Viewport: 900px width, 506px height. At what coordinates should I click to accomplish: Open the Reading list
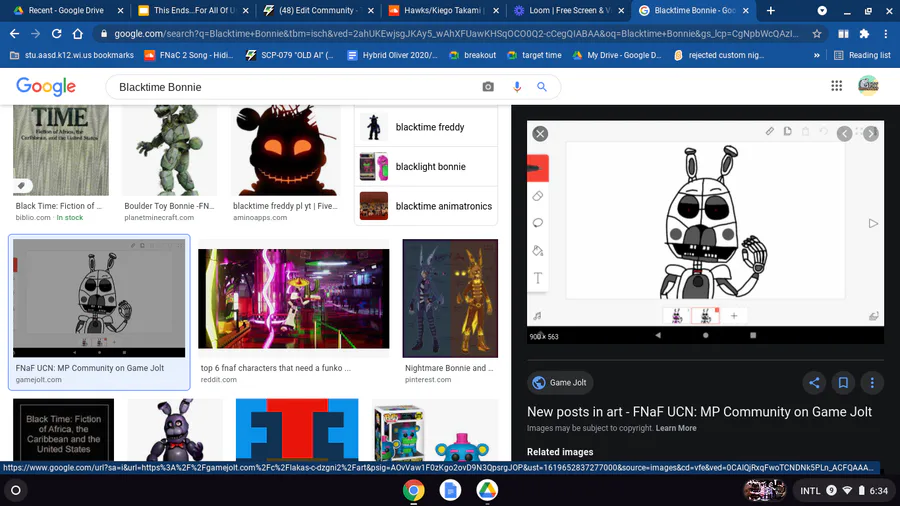click(x=862, y=55)
